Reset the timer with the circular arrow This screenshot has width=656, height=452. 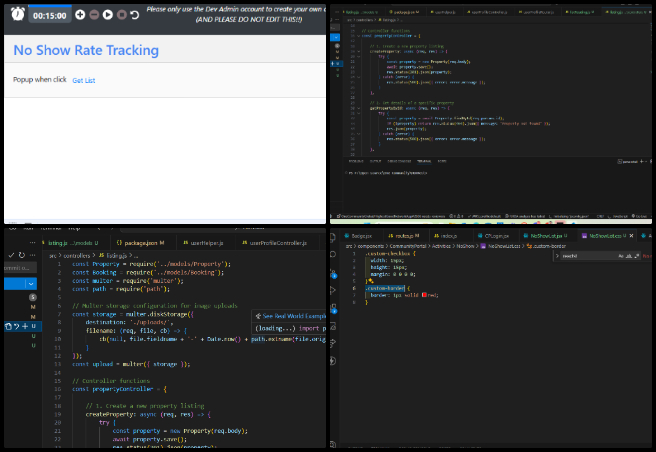135,15
